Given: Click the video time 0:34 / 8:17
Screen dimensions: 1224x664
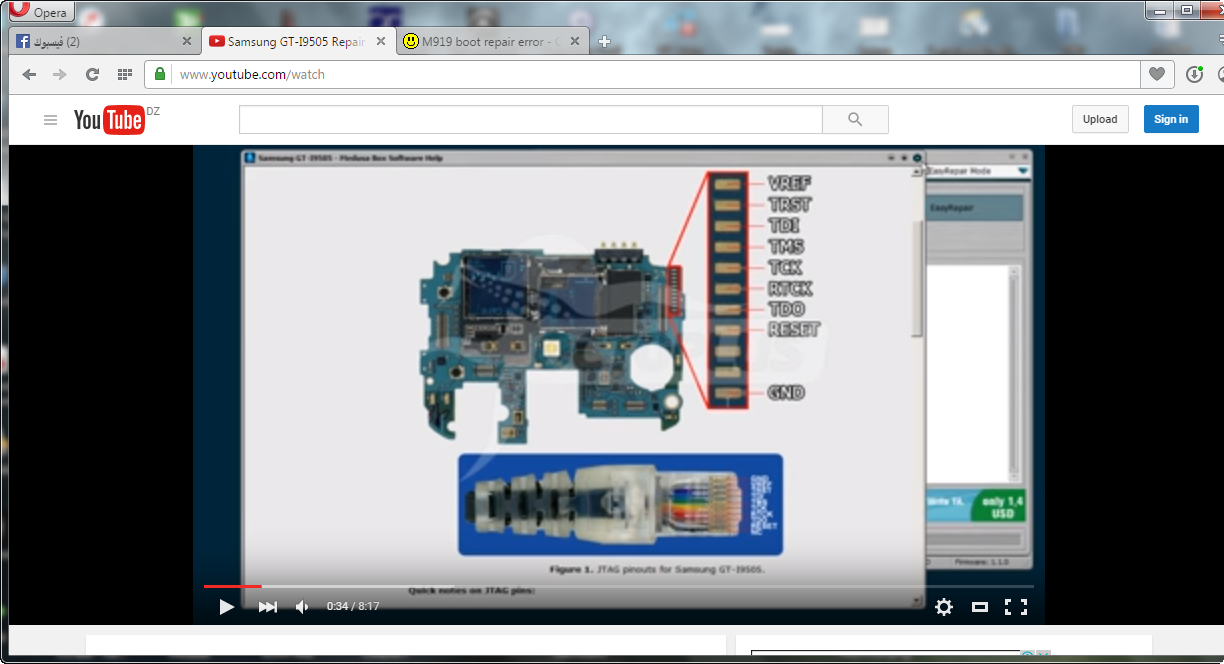Looking at the screenshot, I should (353, 606).
